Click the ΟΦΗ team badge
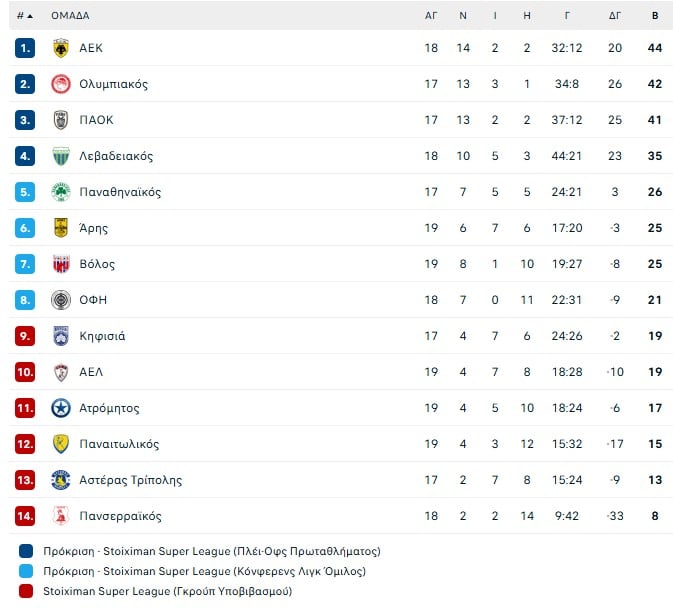The width and height of the screenshot is (673, 608). (x=61, y=300)
